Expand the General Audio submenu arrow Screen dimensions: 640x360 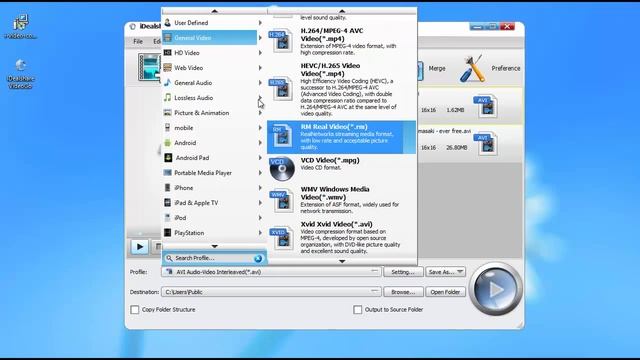(x=260, y=82)
